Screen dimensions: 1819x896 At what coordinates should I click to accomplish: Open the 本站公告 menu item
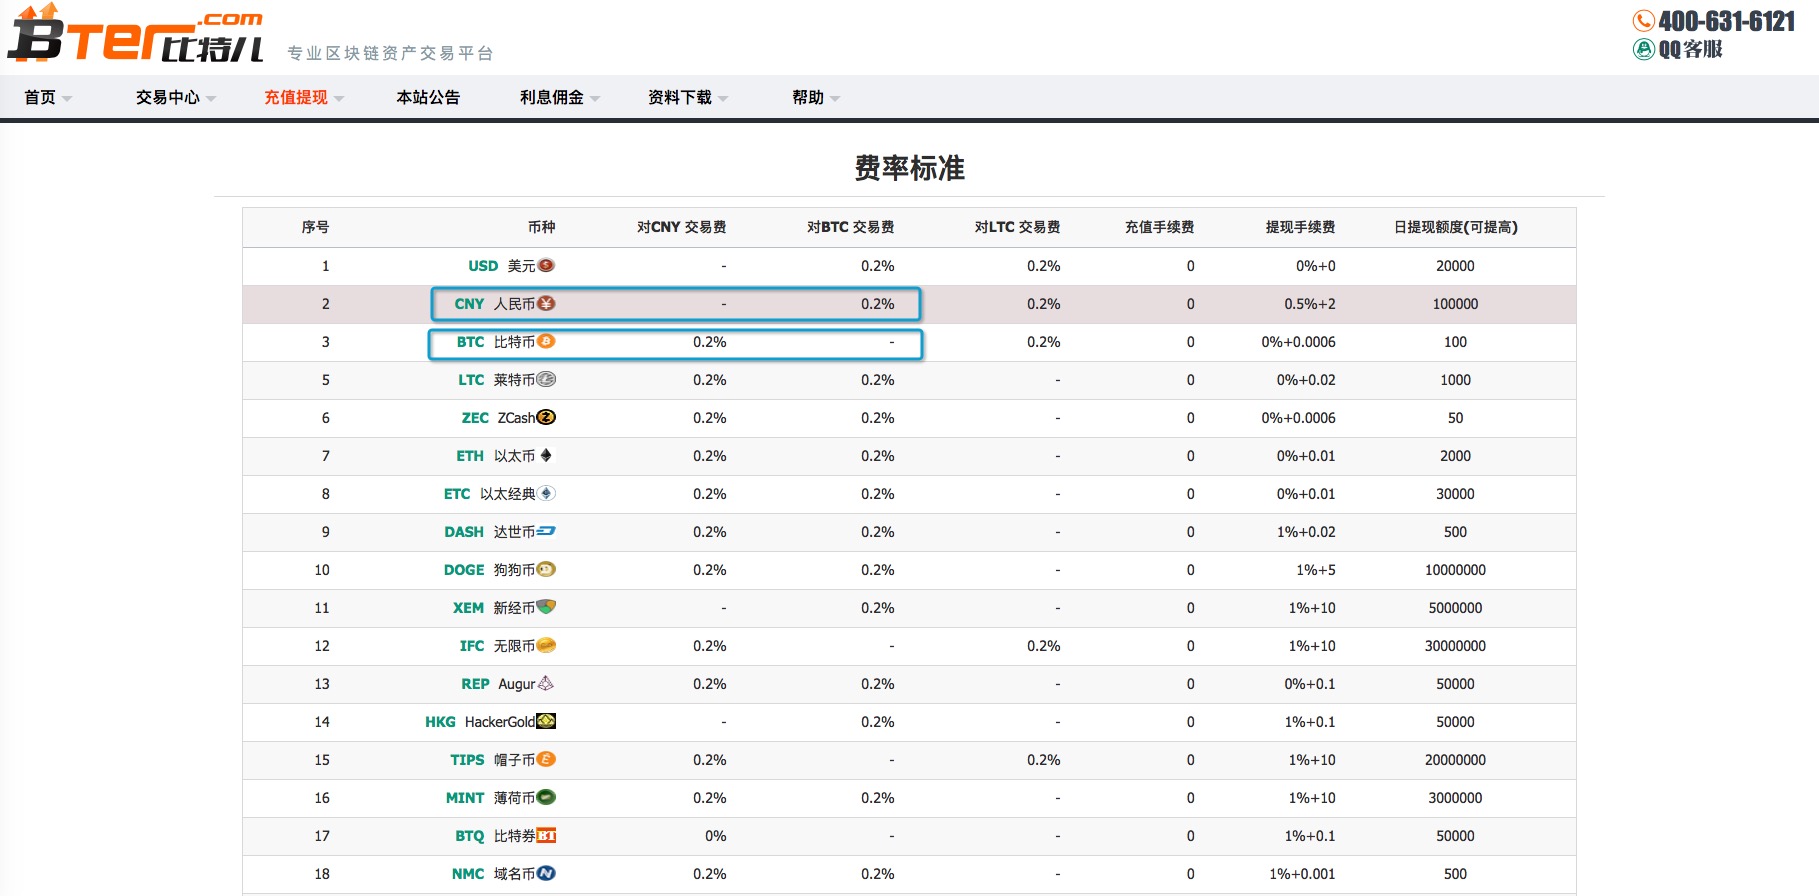coord(428,97)
